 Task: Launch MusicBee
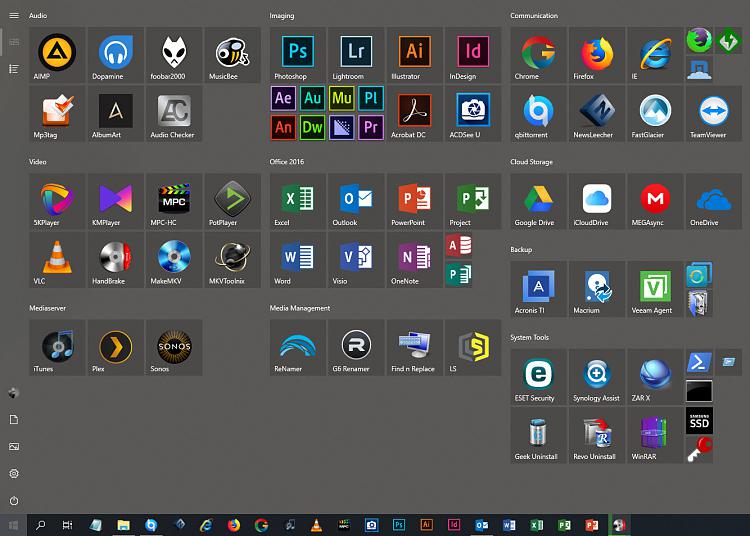click(232, 55)
